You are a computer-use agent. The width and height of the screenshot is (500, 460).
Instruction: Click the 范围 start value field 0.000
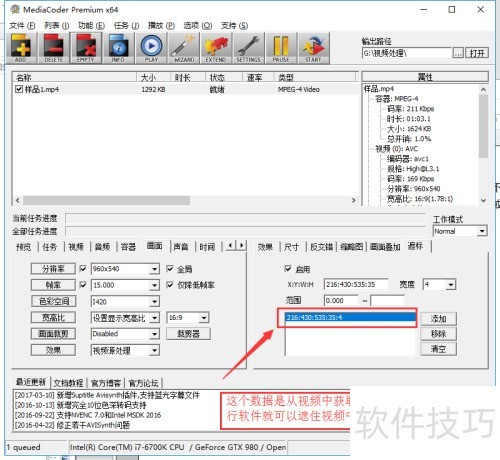click(x=341, y=301)
